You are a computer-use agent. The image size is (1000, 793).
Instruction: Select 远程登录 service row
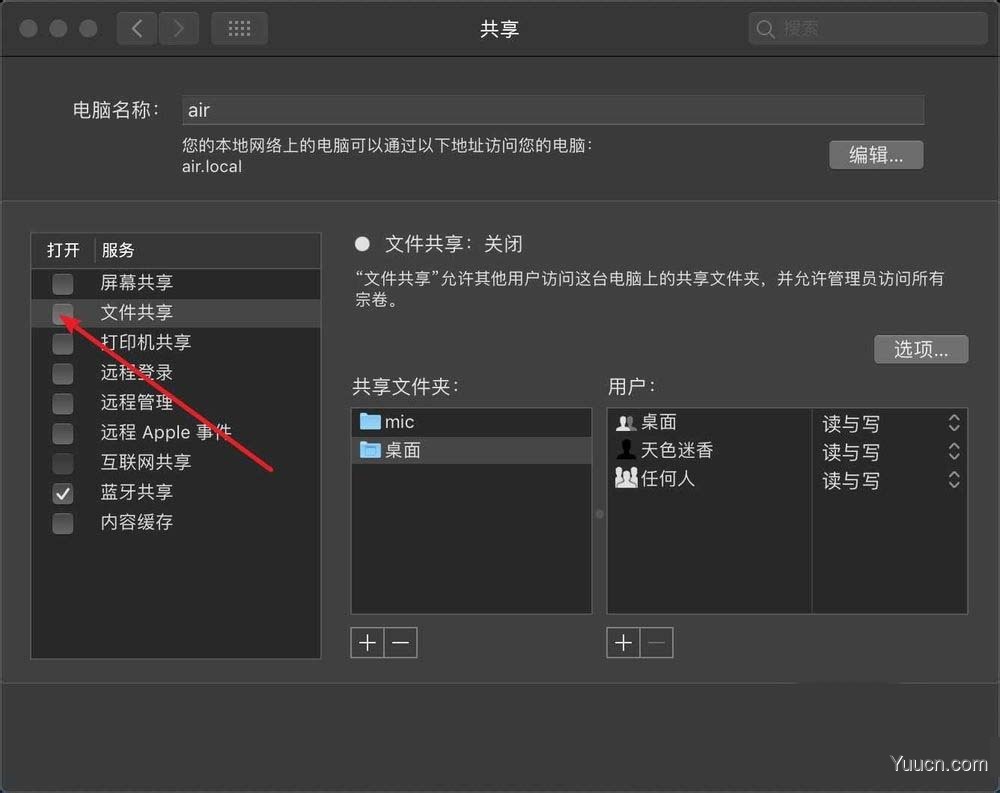pos(176,373)
